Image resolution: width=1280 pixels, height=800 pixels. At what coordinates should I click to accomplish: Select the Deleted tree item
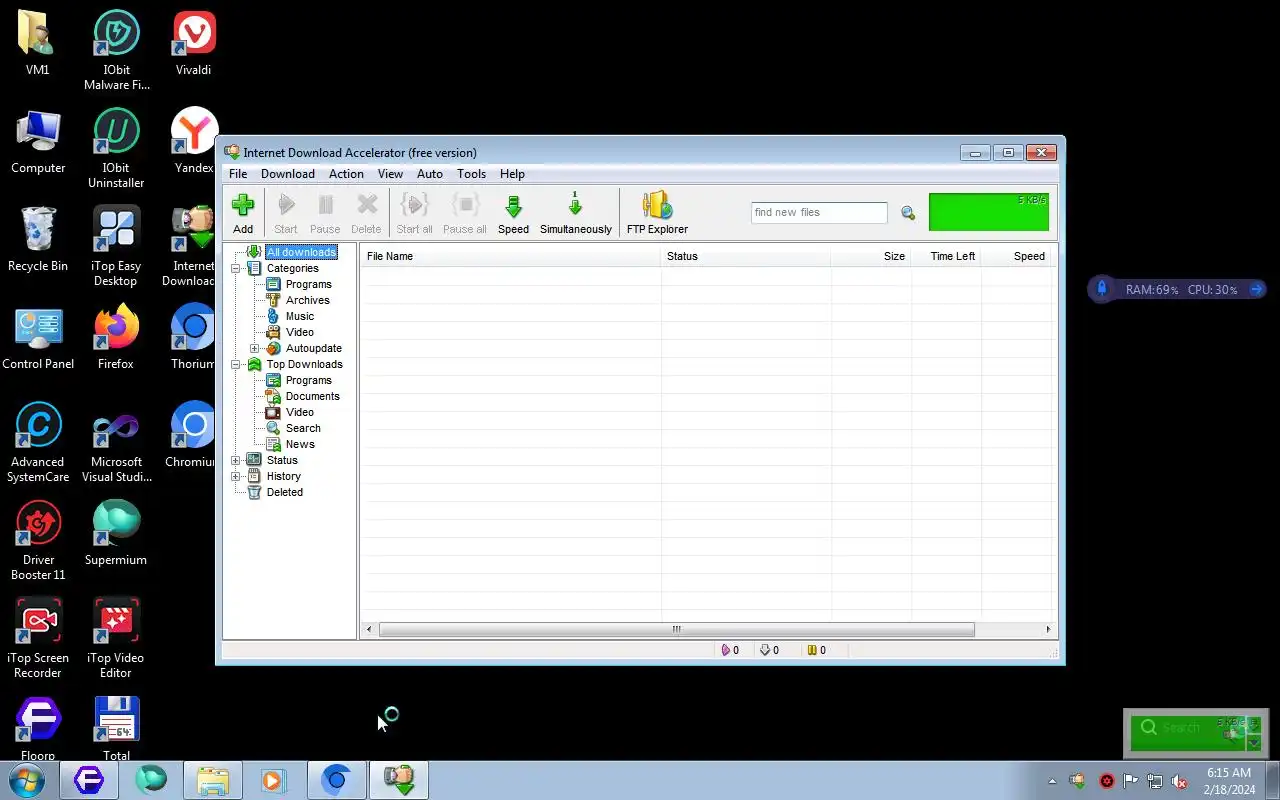point(284,492)
